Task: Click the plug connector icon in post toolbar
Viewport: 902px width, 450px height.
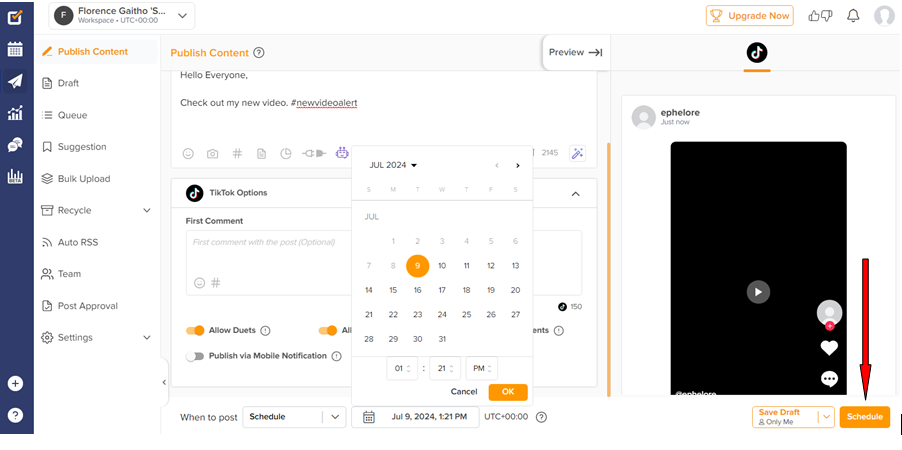Action: click(x=314, y=153)
